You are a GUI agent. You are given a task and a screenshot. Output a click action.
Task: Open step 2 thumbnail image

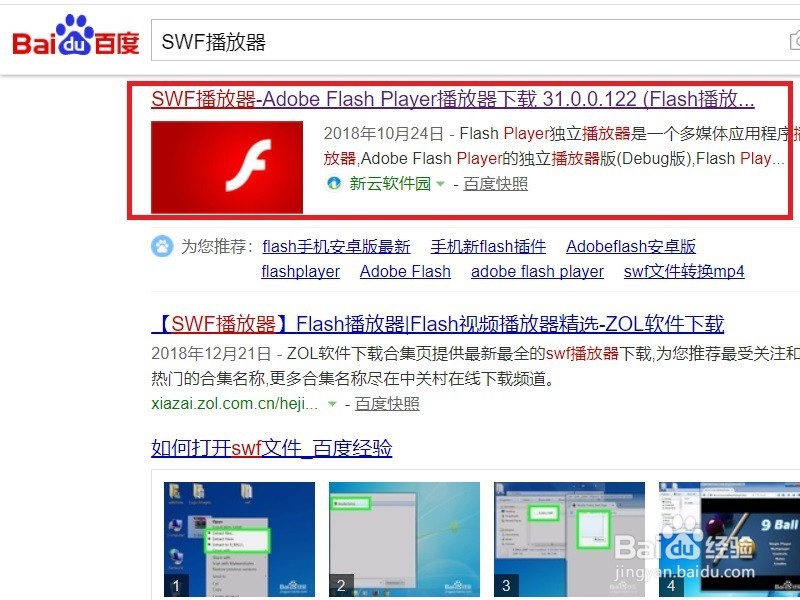pyautogui.click(x=405, y=539)
